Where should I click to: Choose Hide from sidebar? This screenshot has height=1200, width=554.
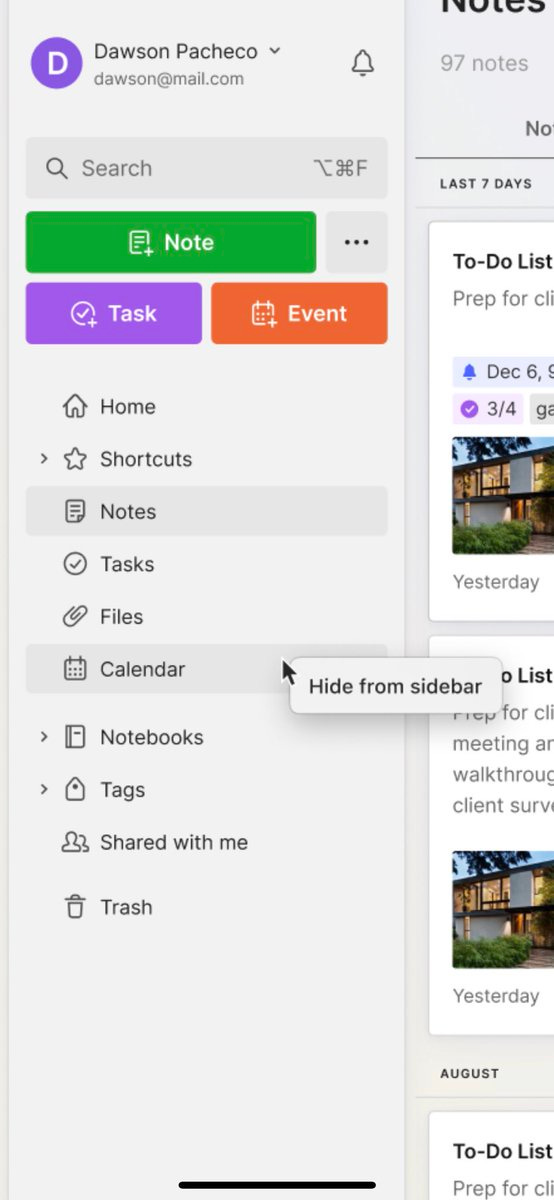[x=395, y=686]
